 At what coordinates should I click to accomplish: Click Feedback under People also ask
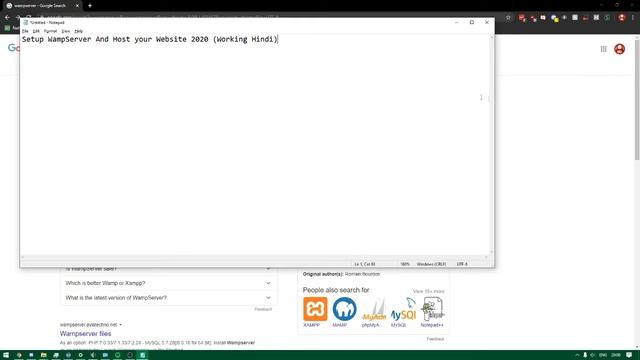click(x=263, y=309)
